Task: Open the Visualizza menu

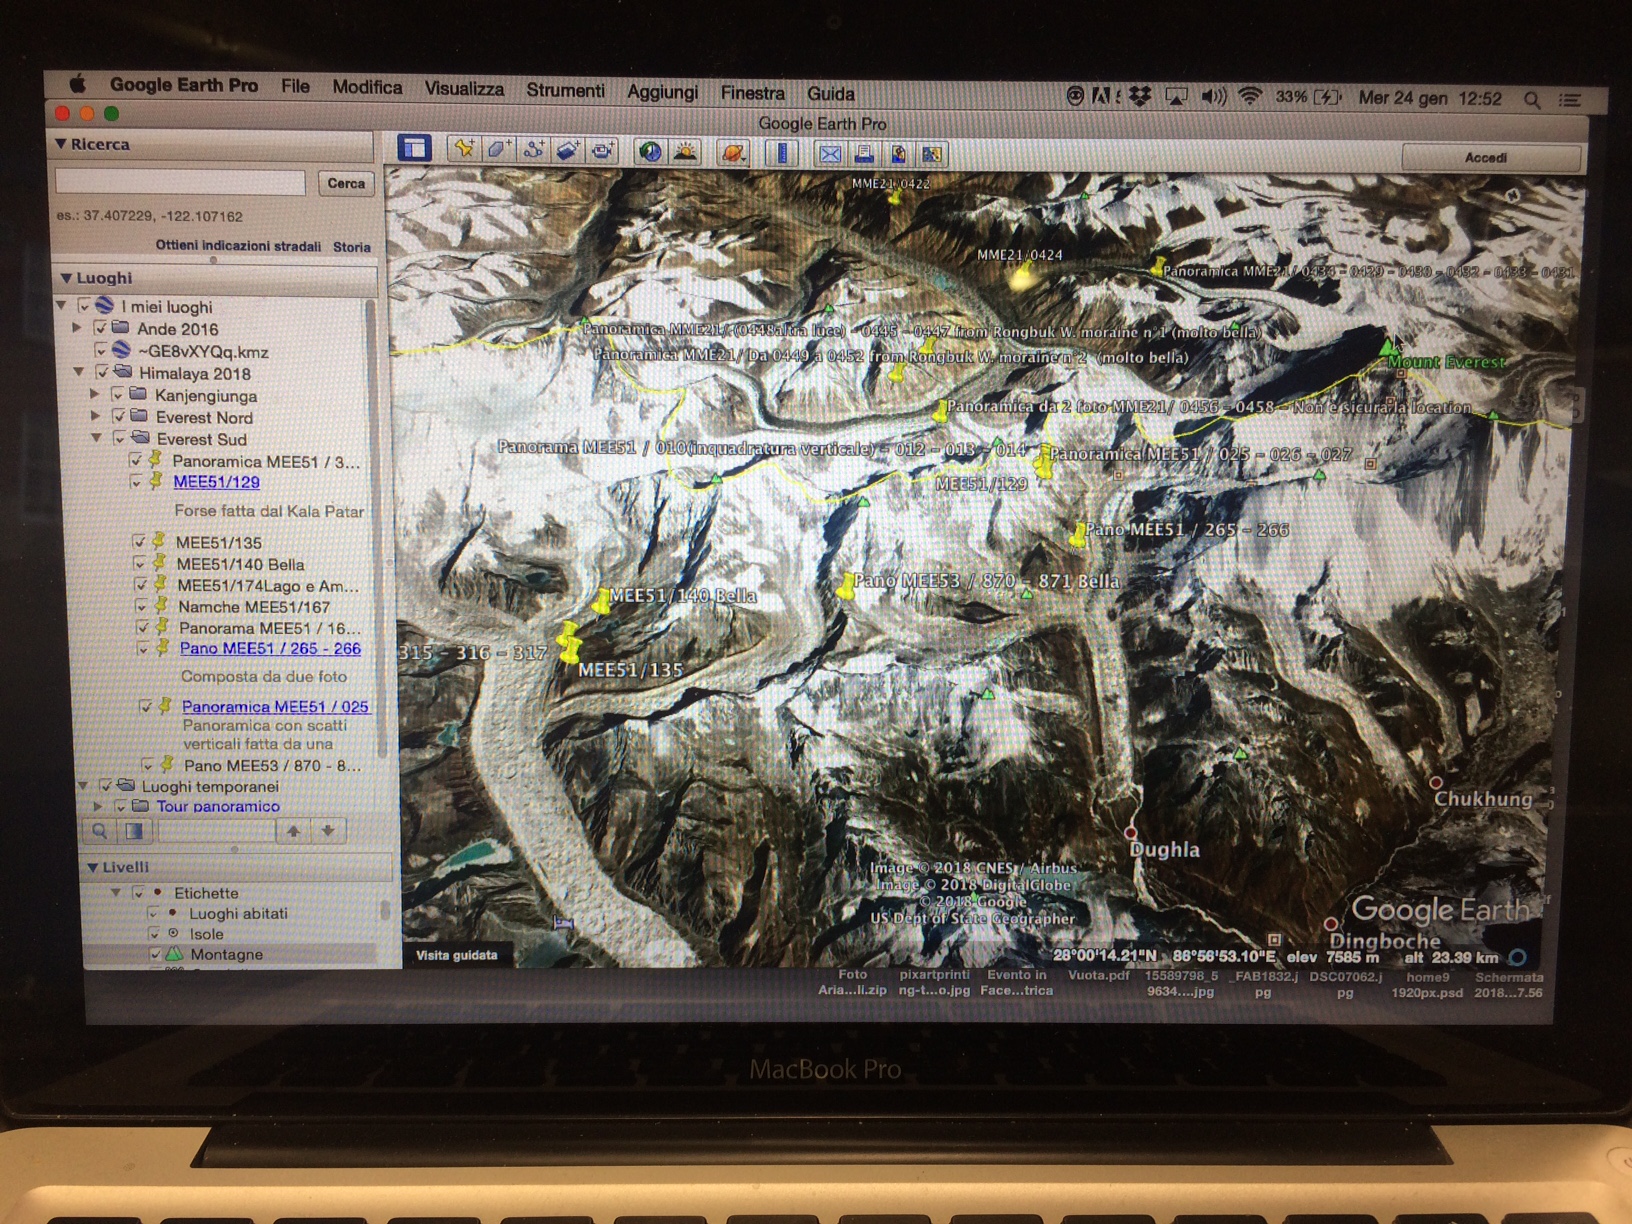Action: pyautogui.click(x=464, y=89)
